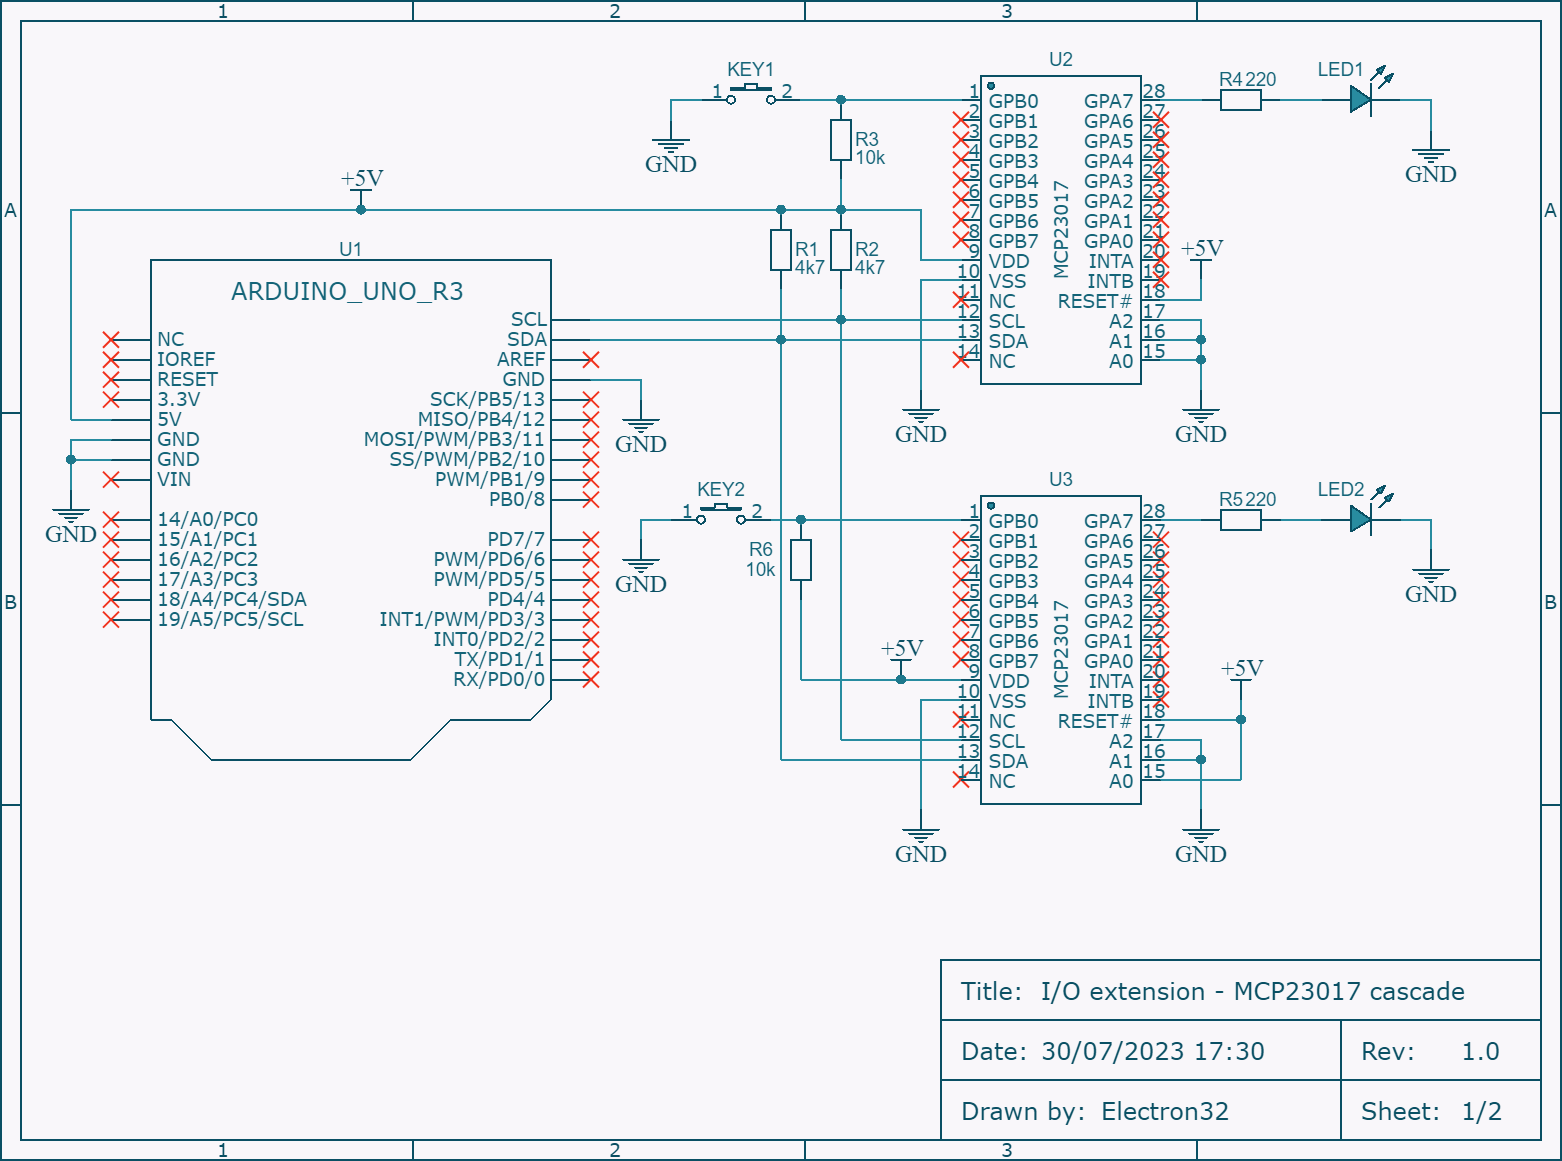1562x1161 pixels.
Task: Click the Drawn by Electron32 field
Action: click(1094, 1111)
